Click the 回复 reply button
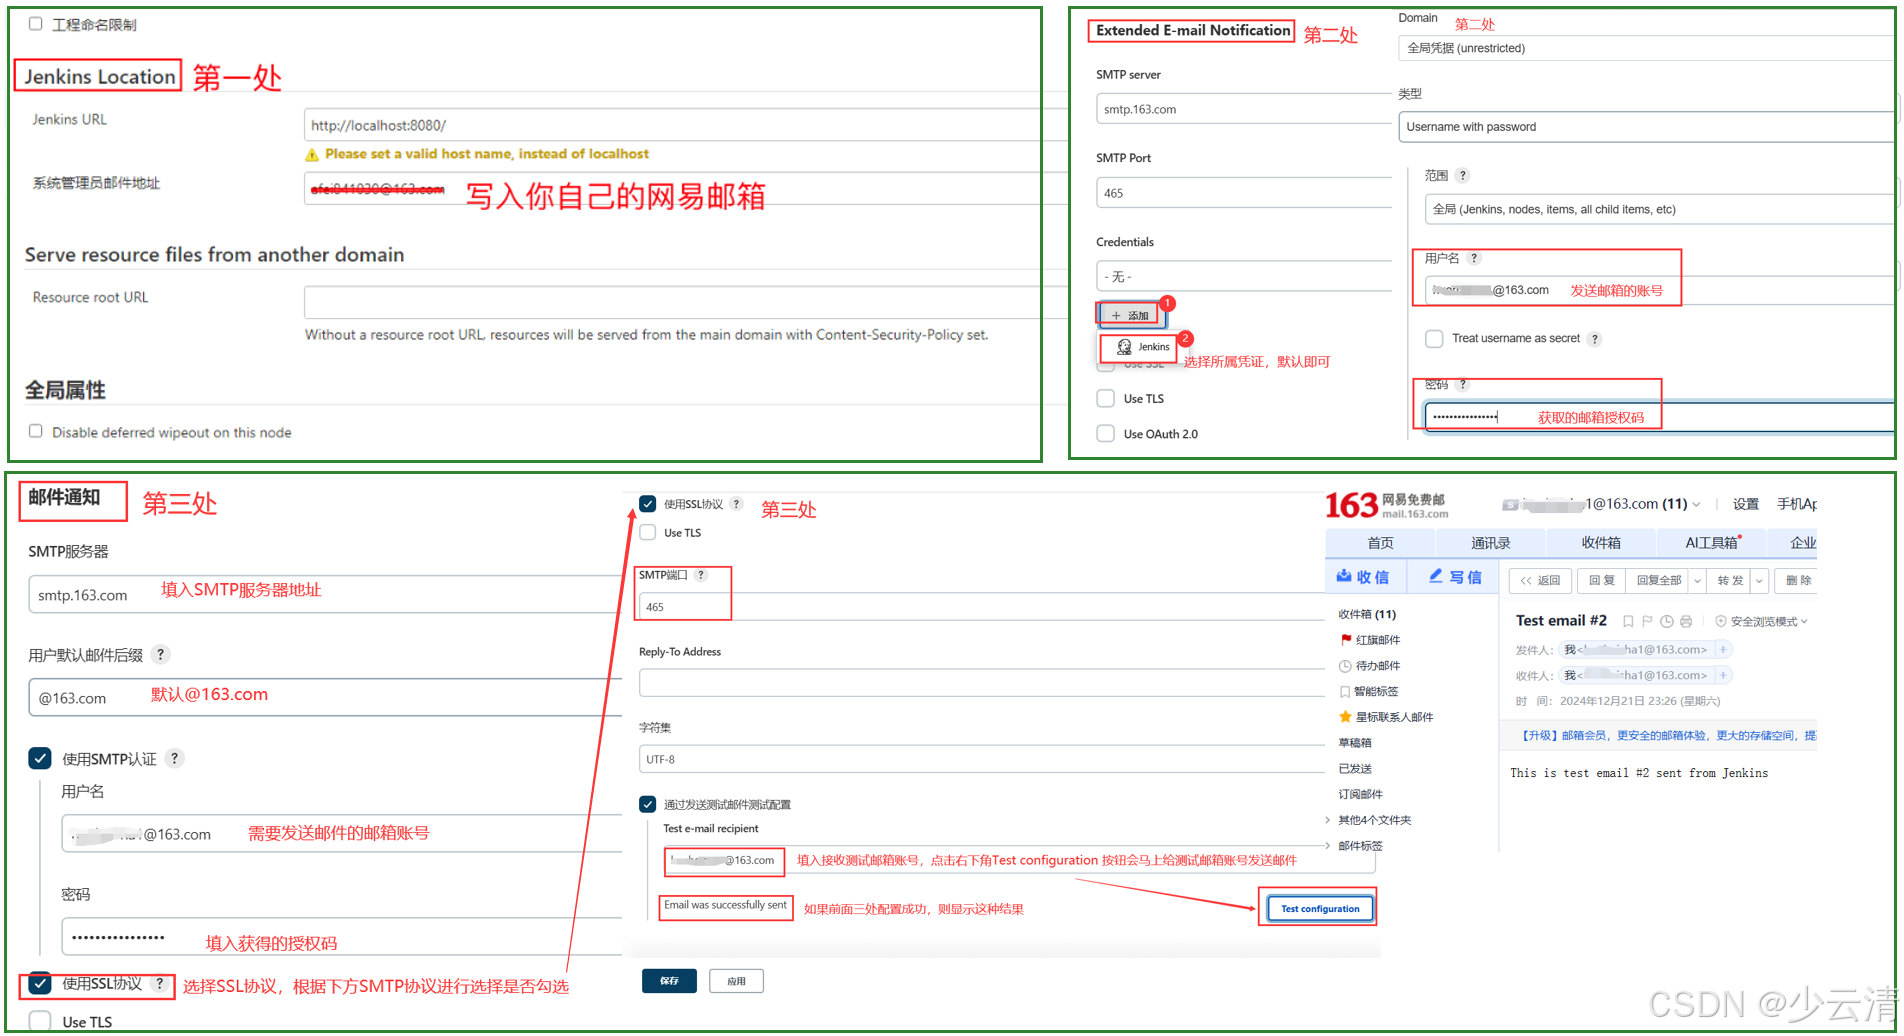The width and height of the screenshot is (1904, 1036). coord(1602,580)
